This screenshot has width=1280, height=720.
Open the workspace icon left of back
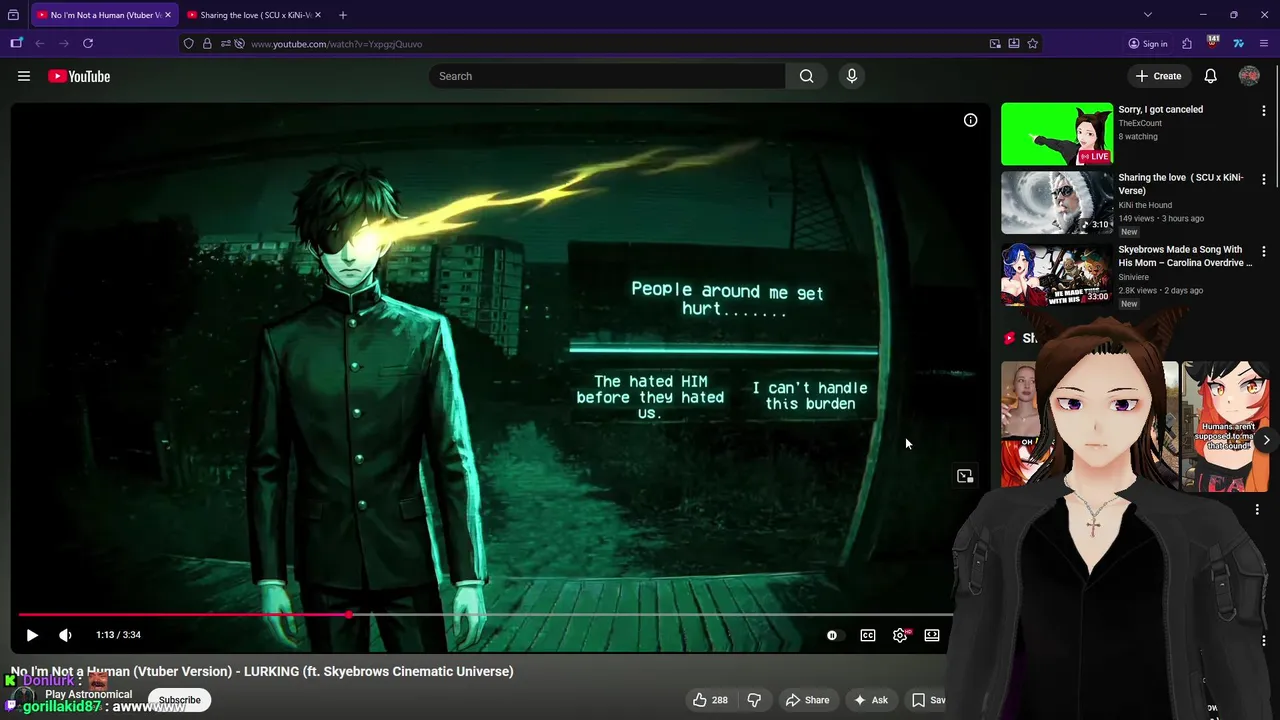point(16,43)
